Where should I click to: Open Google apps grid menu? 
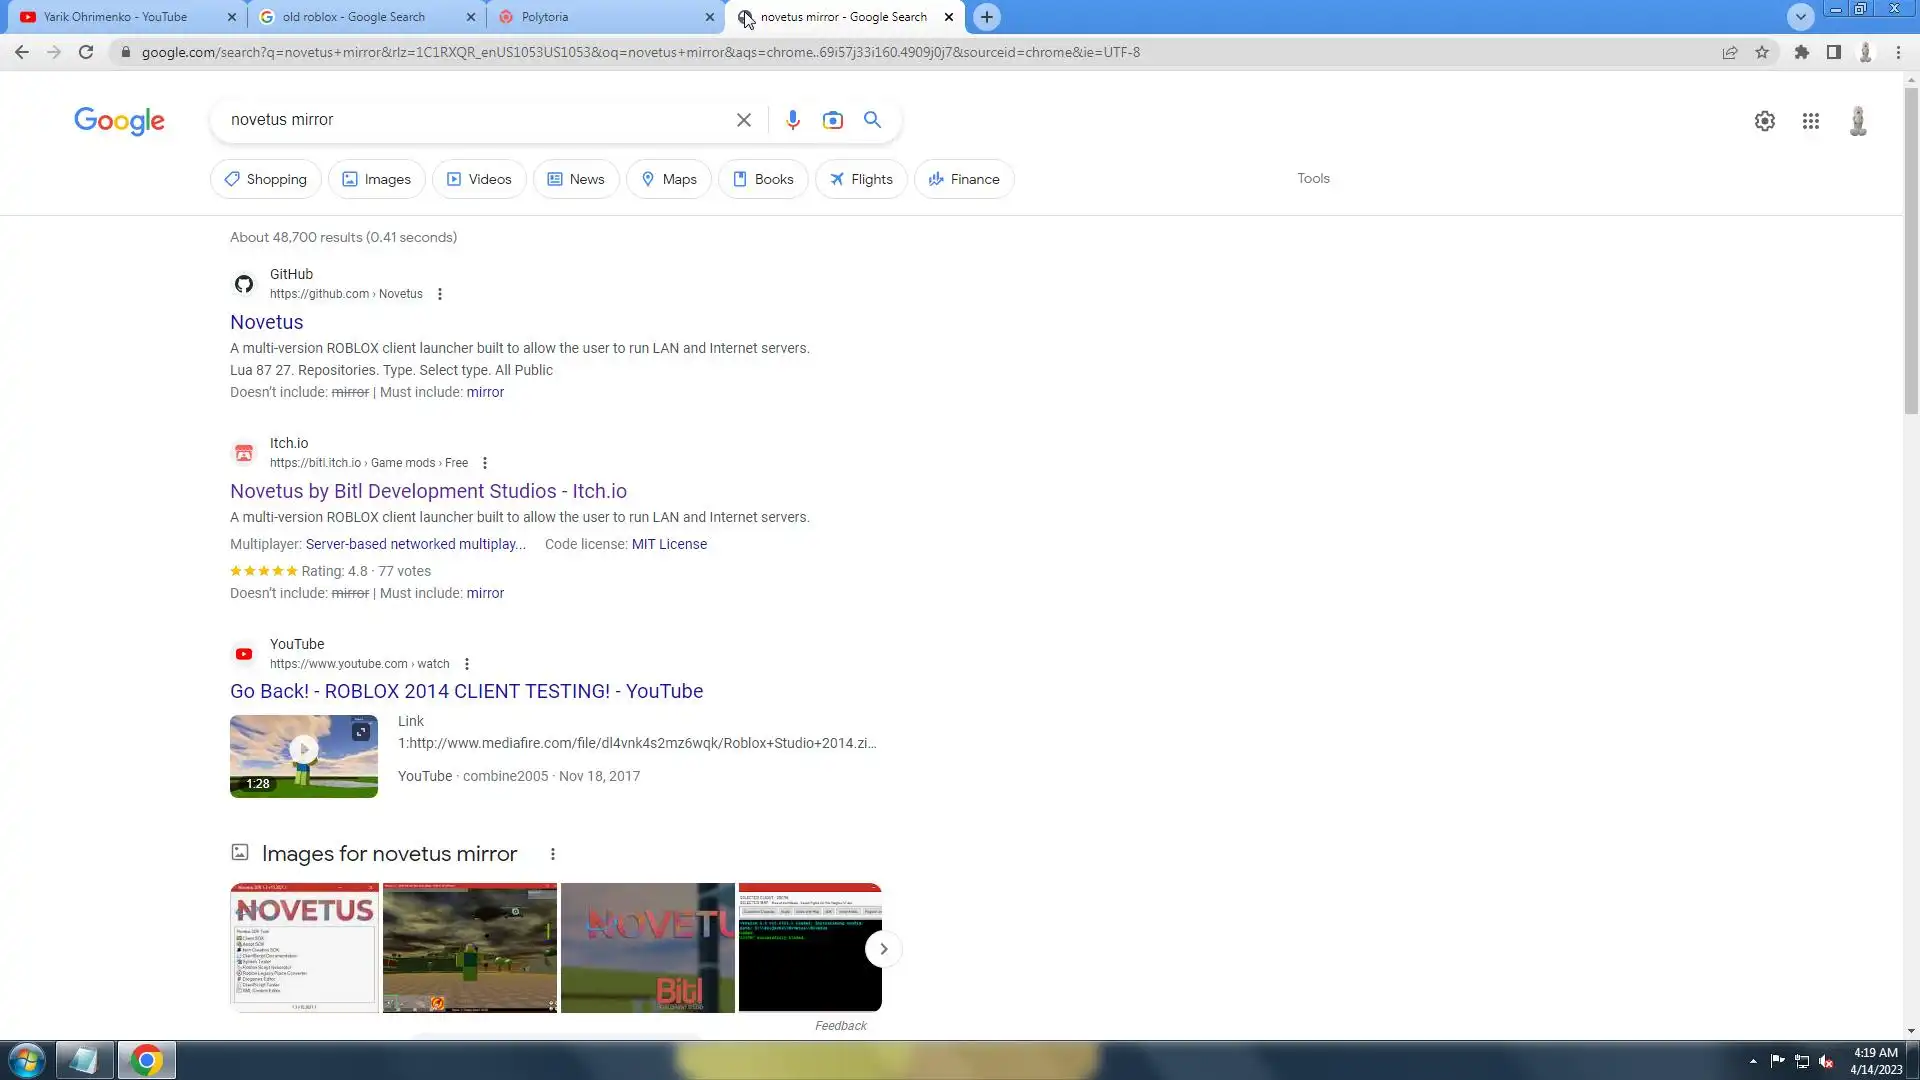point(1810,121)
